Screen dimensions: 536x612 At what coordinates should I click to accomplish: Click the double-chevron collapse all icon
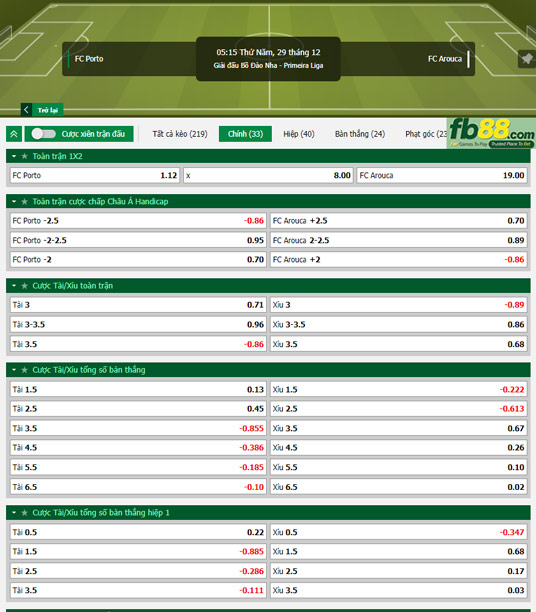(x=14, y=134)
